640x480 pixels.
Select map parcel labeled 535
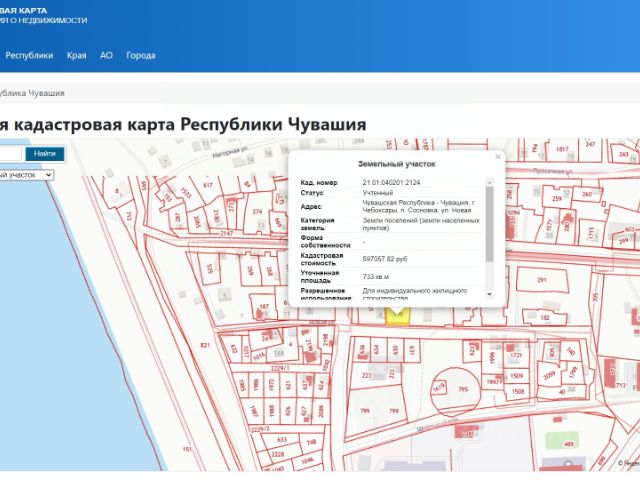coord(210,269)
